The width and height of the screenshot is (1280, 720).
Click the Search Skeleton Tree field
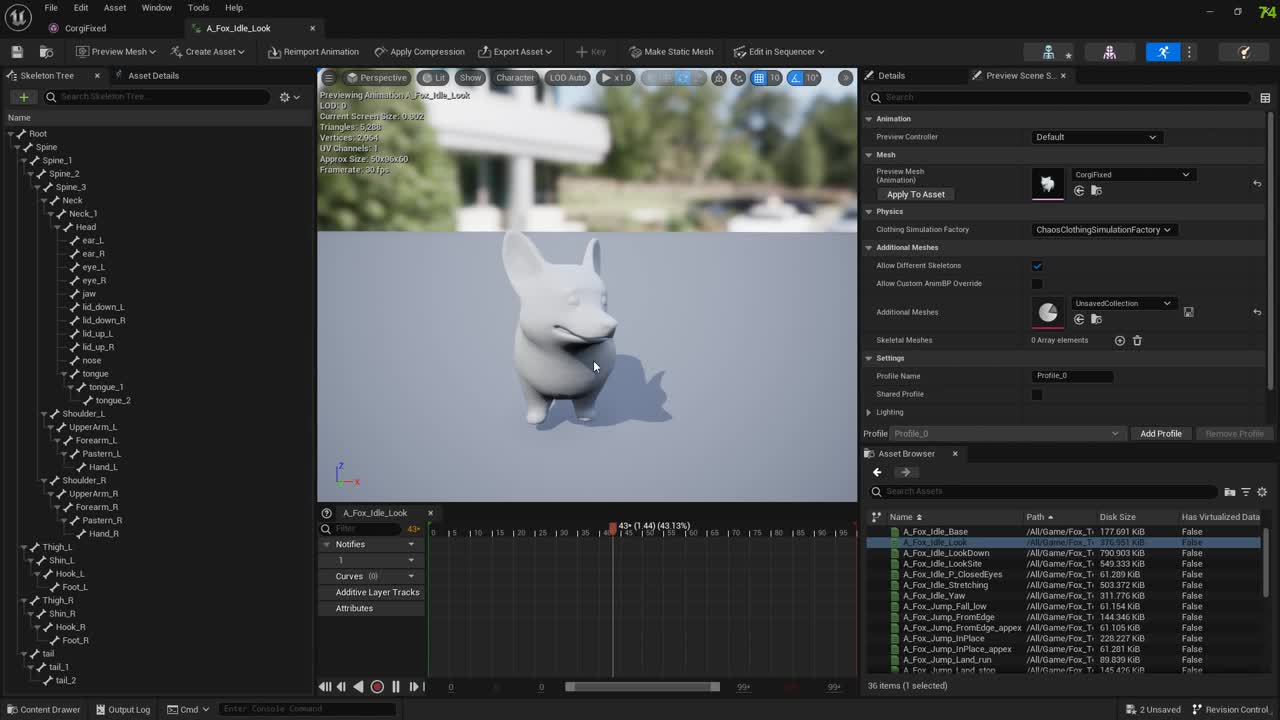click(x=157, y=97)
